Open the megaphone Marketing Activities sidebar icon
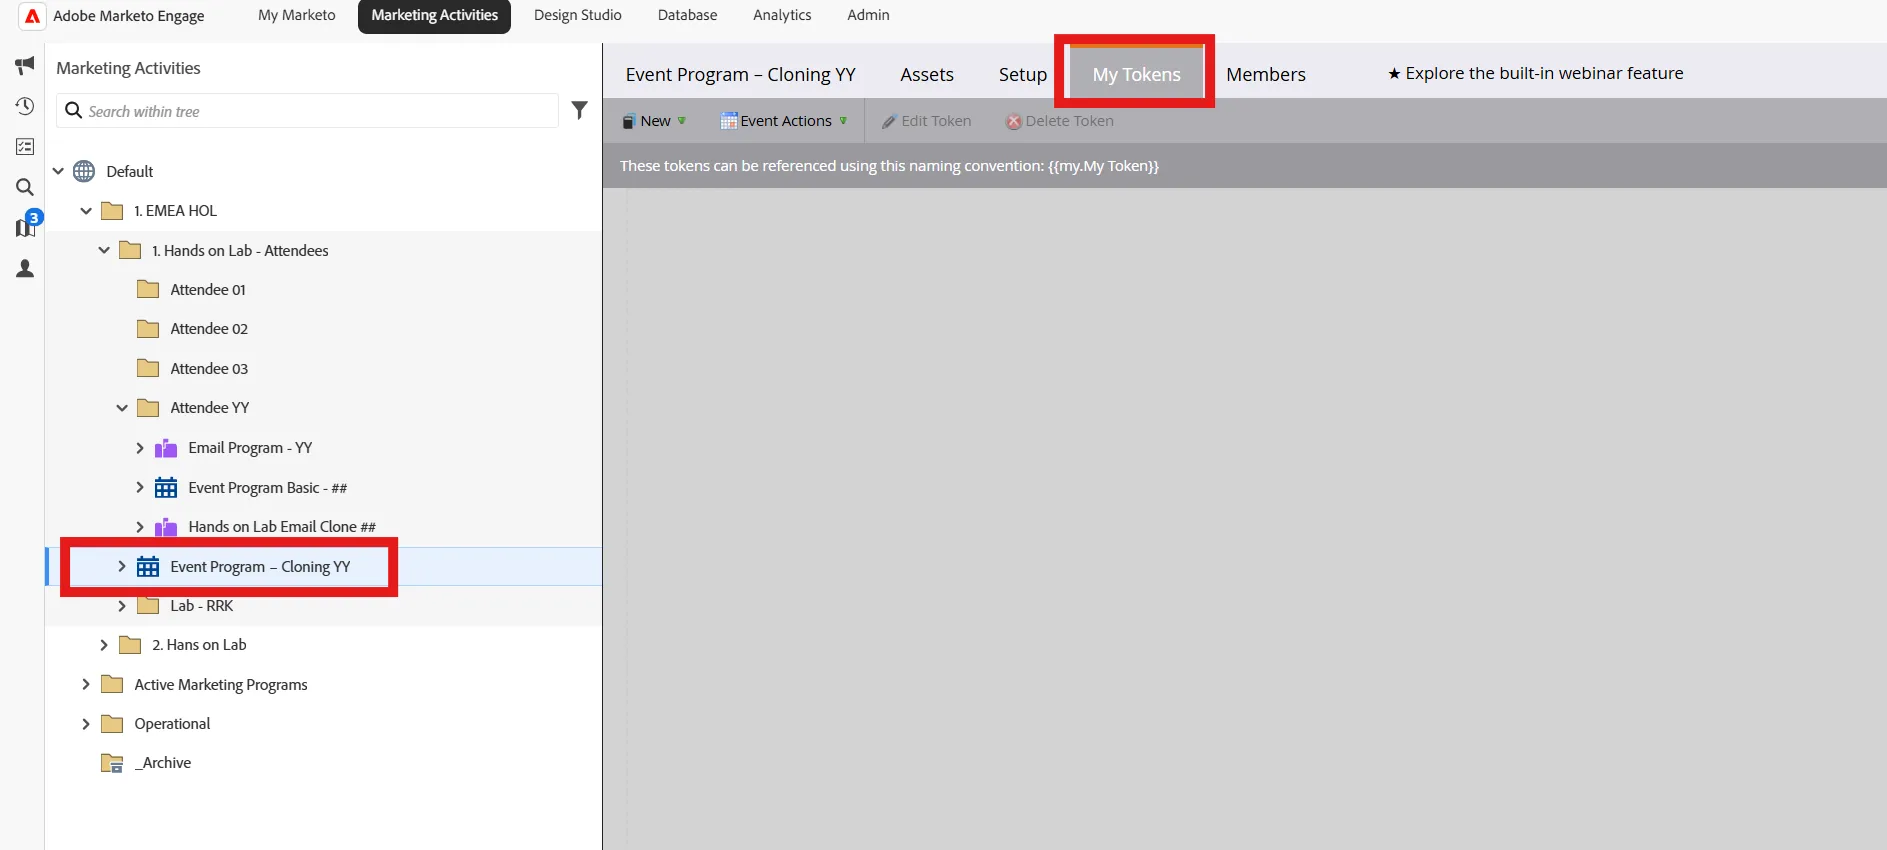Viewport: 1887px width, 850px height. click(x=25, y=66)
